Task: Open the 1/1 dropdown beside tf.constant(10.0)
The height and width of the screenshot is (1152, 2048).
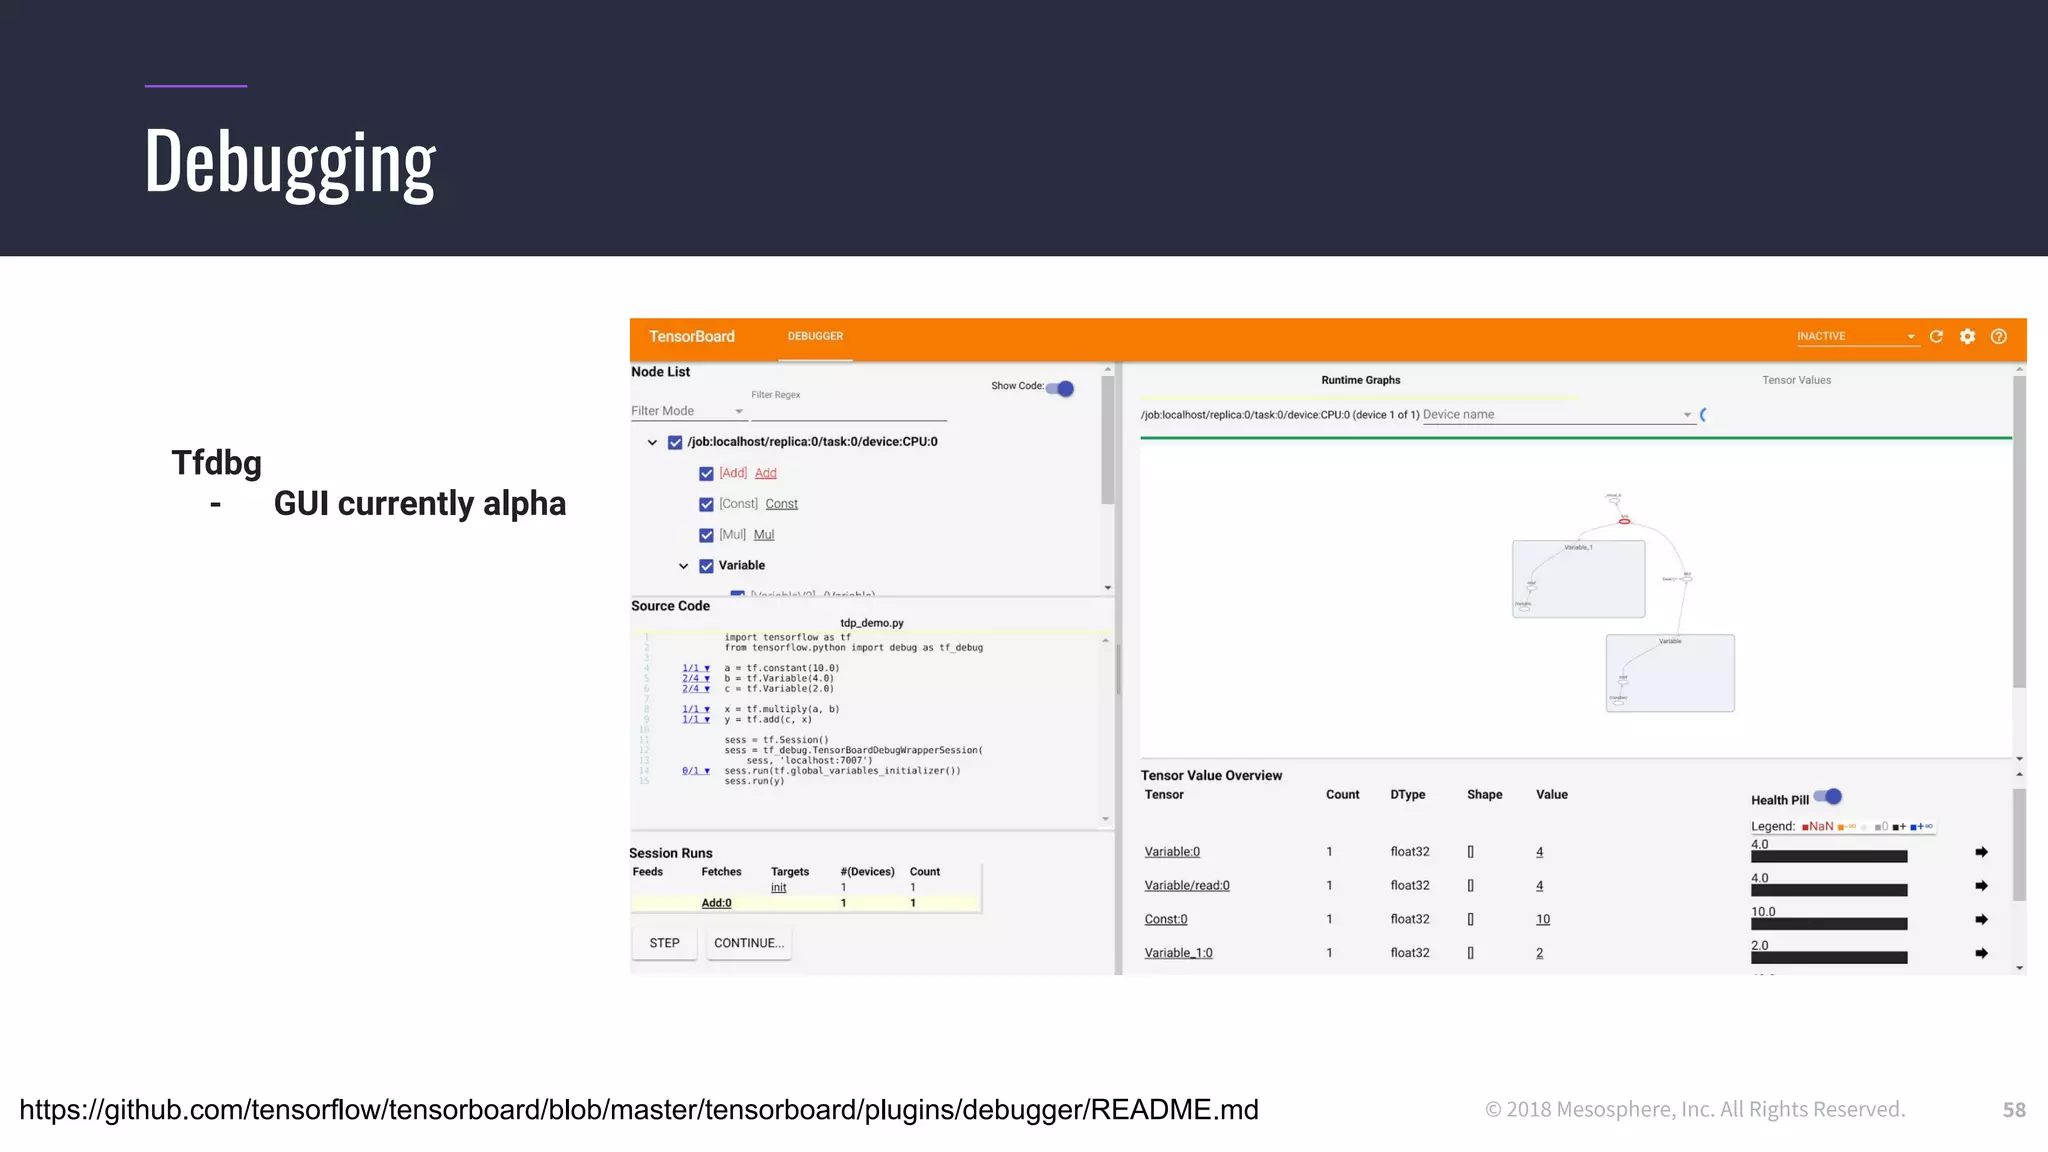Action: tap(696, 668)
